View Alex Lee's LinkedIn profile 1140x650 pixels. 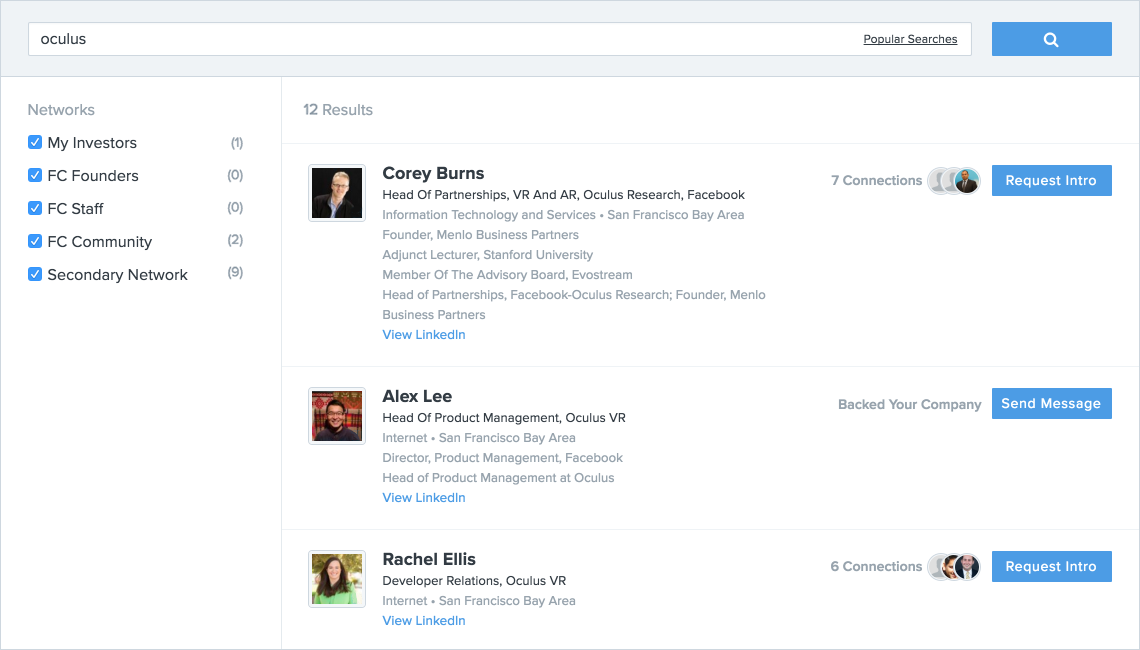(424, 498)
